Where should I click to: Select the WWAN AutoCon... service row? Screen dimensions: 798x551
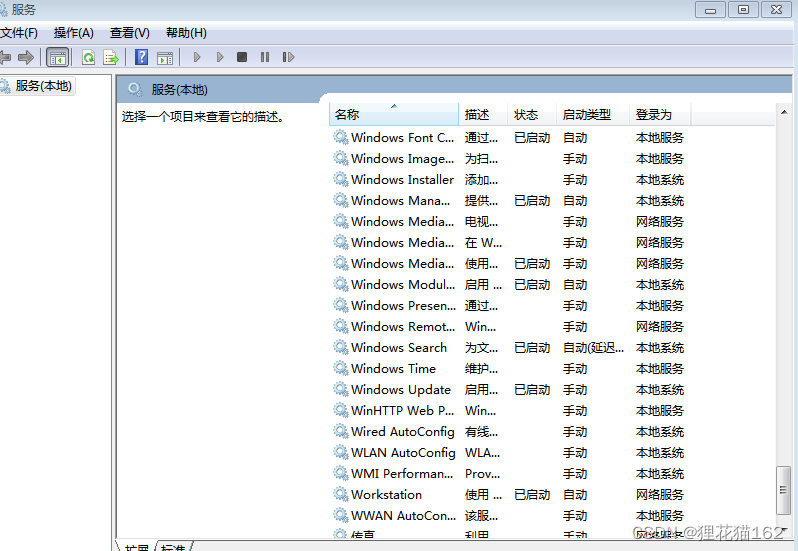pos(509,515)
